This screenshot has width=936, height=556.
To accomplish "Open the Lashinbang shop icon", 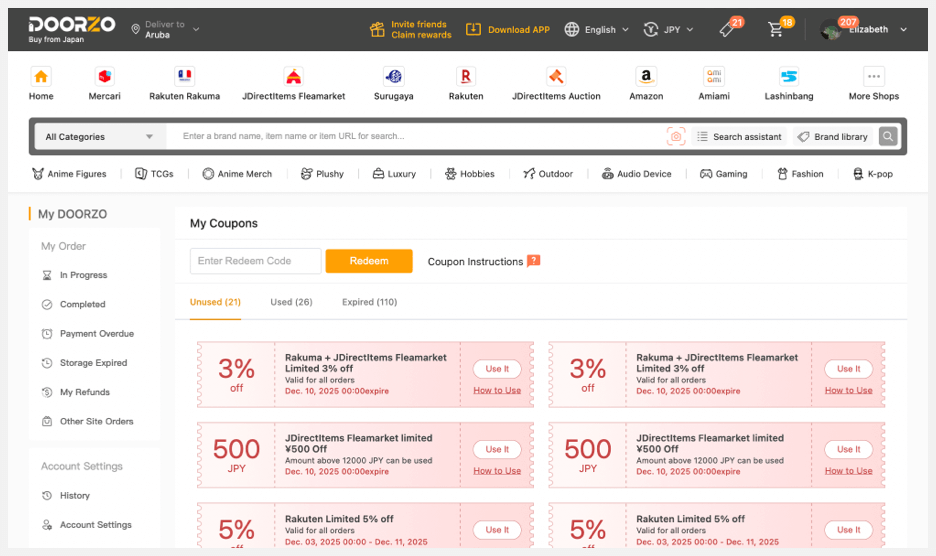I will click(789, 76).
